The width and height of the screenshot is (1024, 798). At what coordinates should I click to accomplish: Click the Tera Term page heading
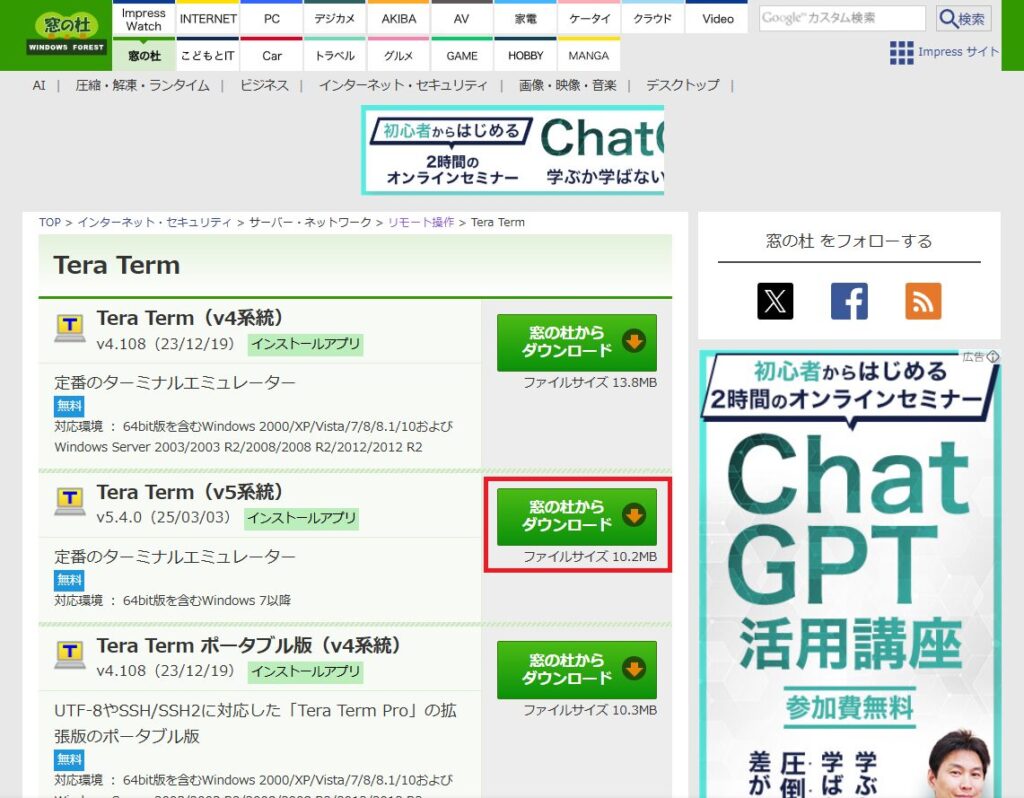pos(116,265)
